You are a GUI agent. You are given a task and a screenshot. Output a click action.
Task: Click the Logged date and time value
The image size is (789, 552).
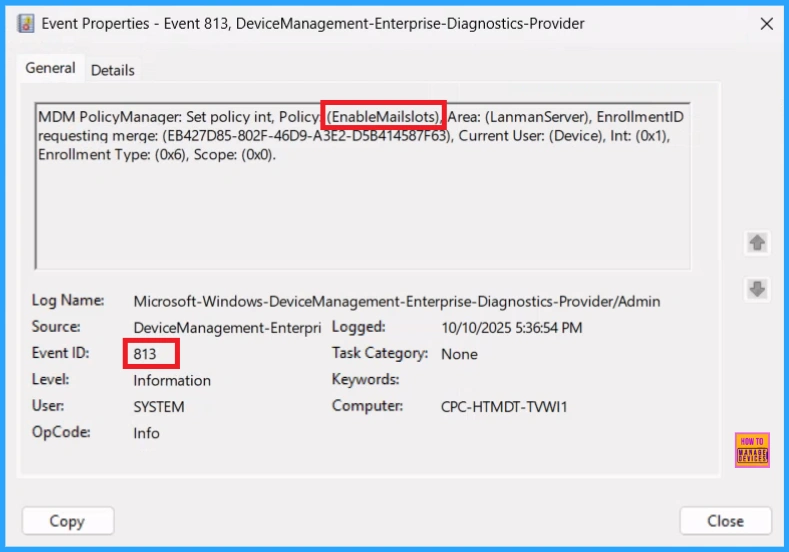click(511, 327)
